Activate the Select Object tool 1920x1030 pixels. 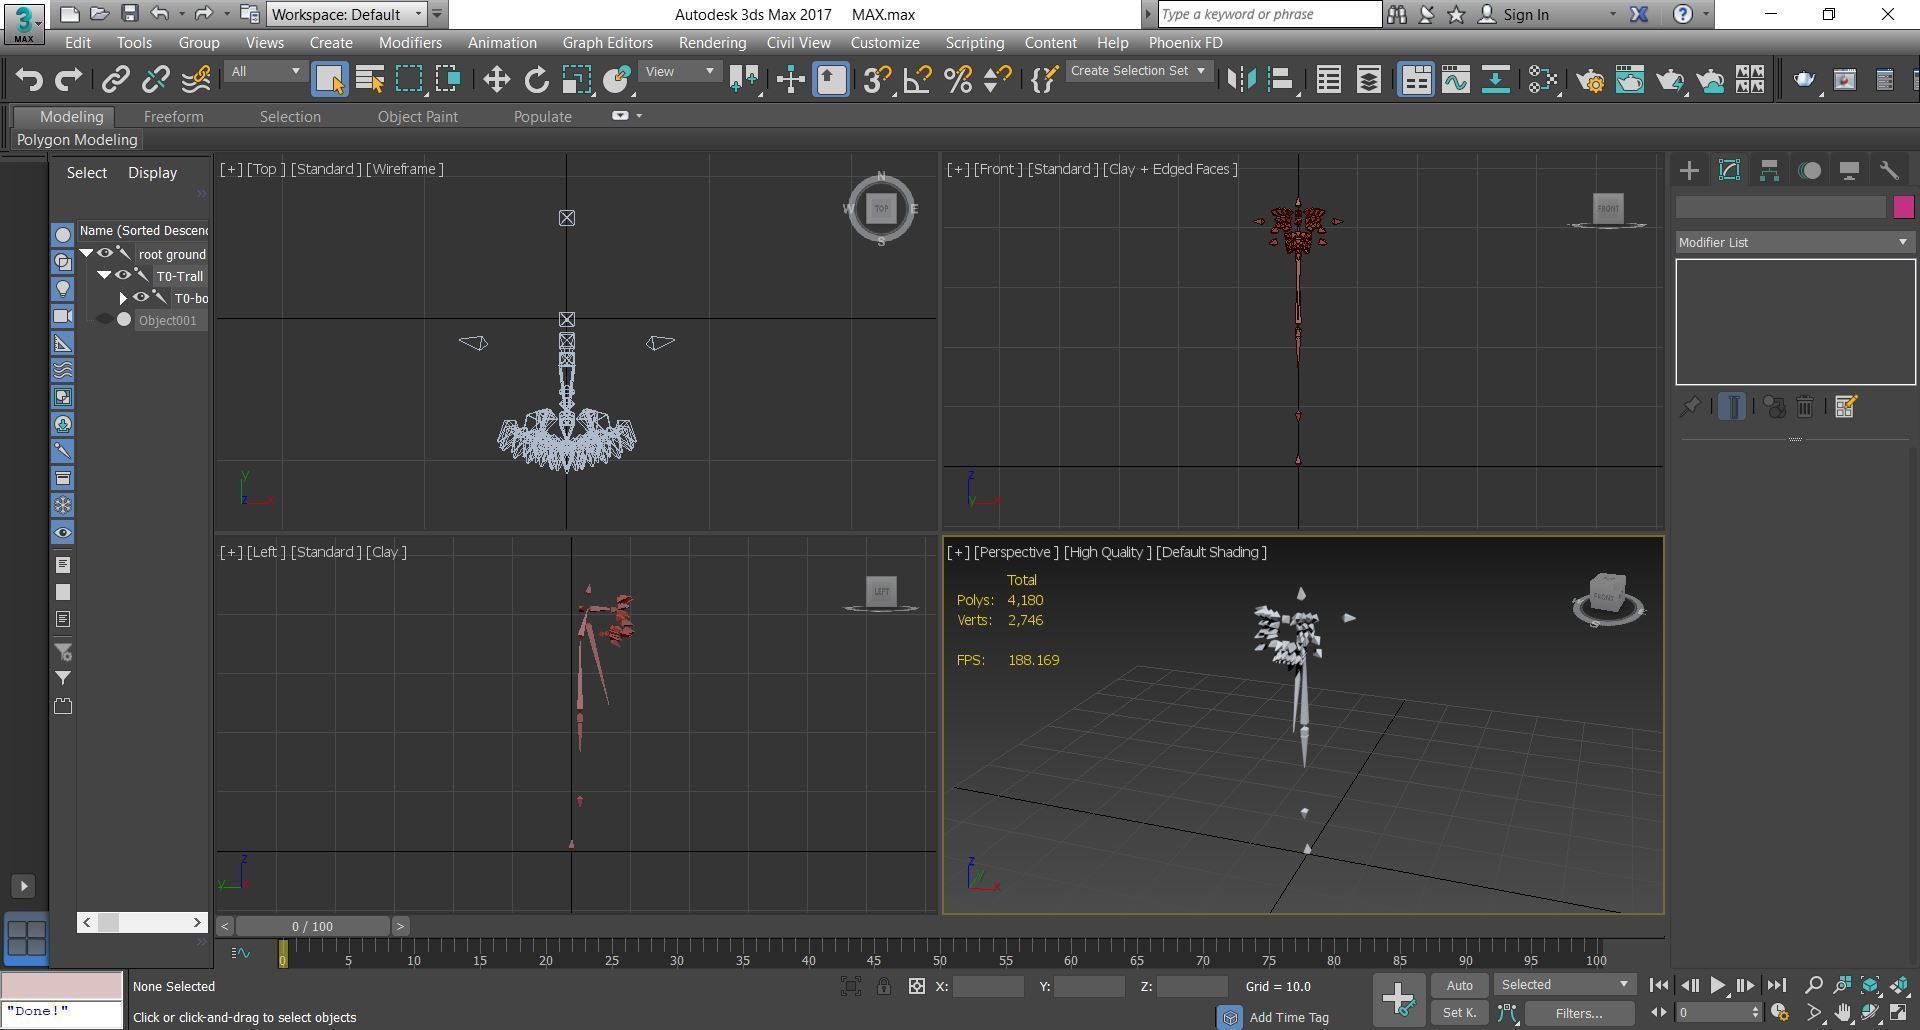pyautogui.click(x=329, y=80)
